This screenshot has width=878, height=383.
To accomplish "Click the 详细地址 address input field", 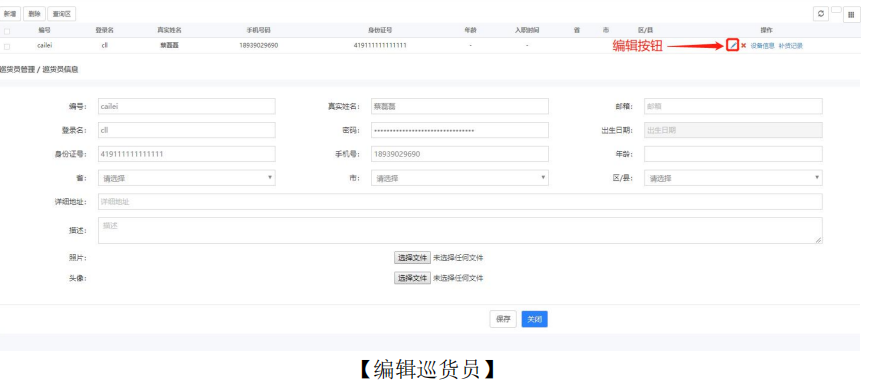I will tap(460, 202).
